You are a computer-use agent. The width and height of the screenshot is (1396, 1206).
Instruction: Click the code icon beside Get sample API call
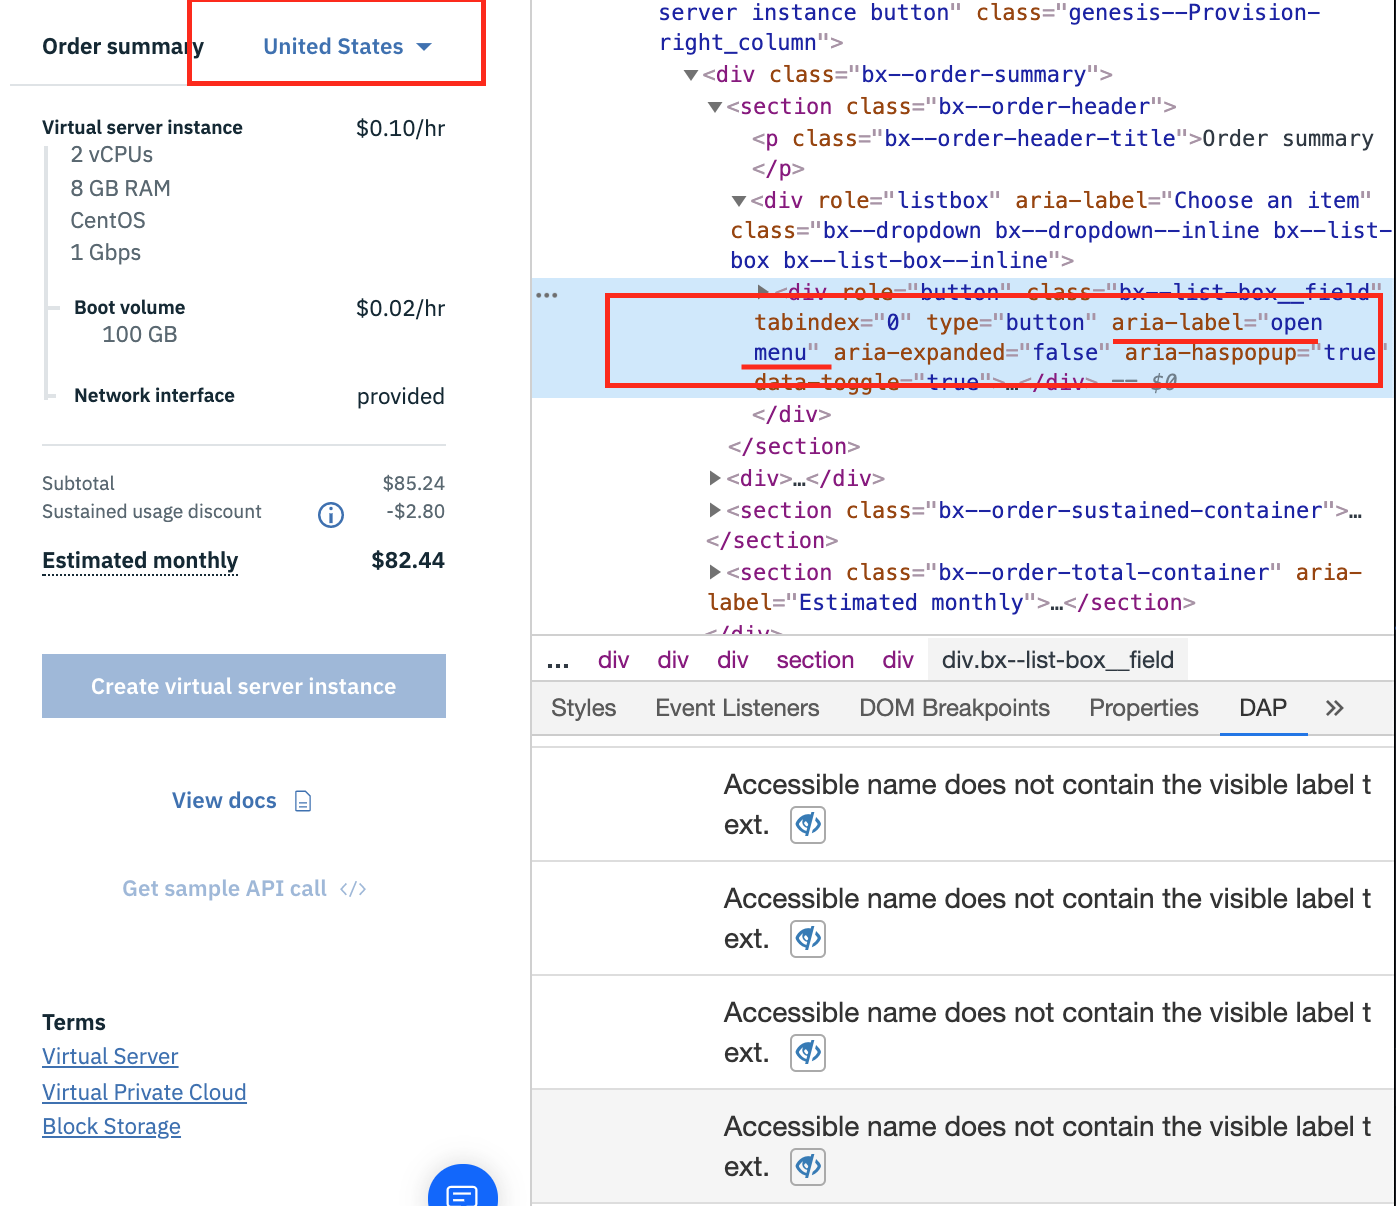tap(354, 888)
